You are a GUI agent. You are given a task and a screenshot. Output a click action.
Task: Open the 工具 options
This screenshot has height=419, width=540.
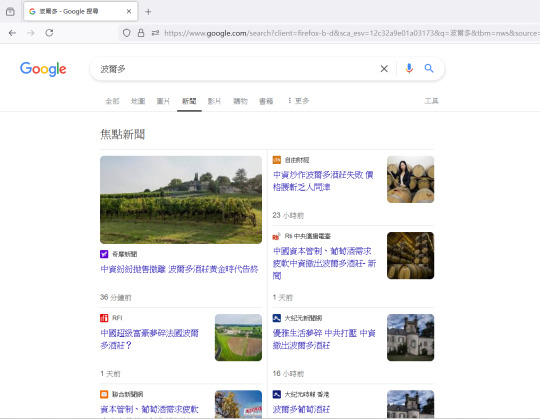[x=431, y=101]
